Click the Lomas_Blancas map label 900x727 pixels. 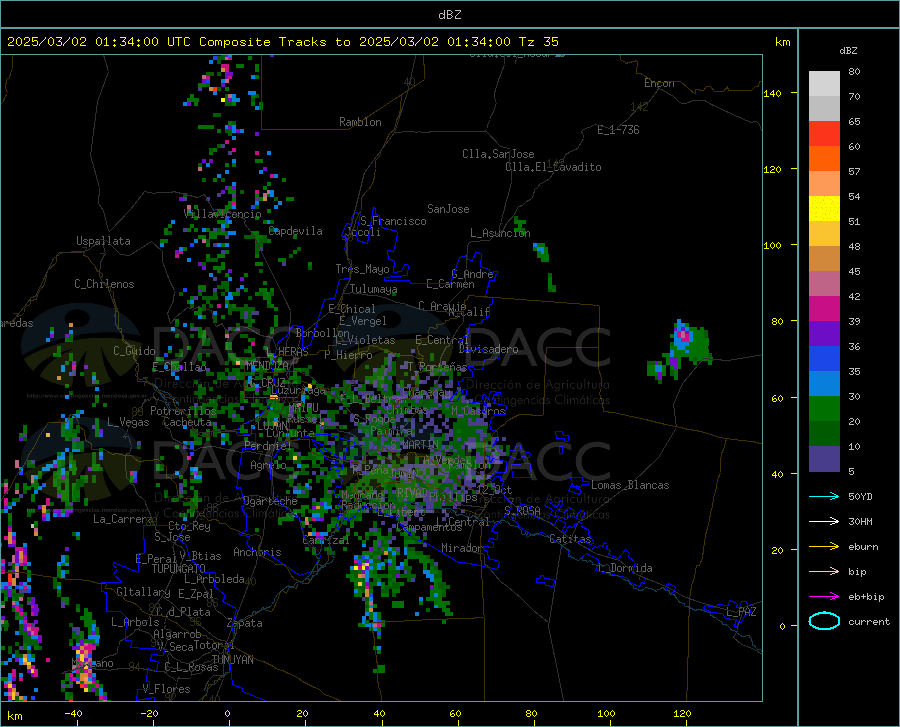point(630,485)
